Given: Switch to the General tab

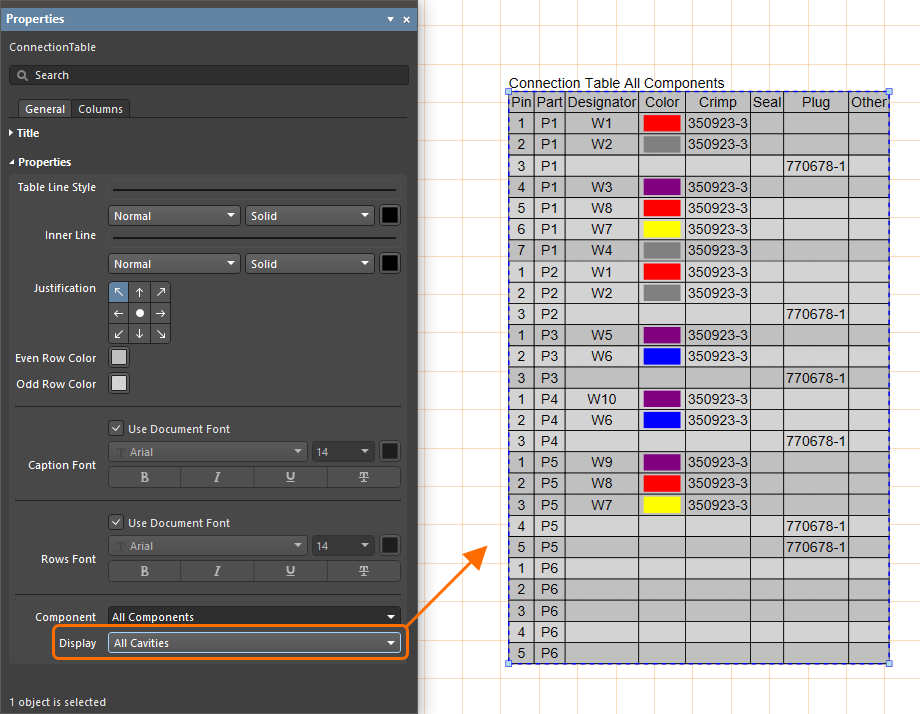Looking at the screenshot, I should click(45, 109).
